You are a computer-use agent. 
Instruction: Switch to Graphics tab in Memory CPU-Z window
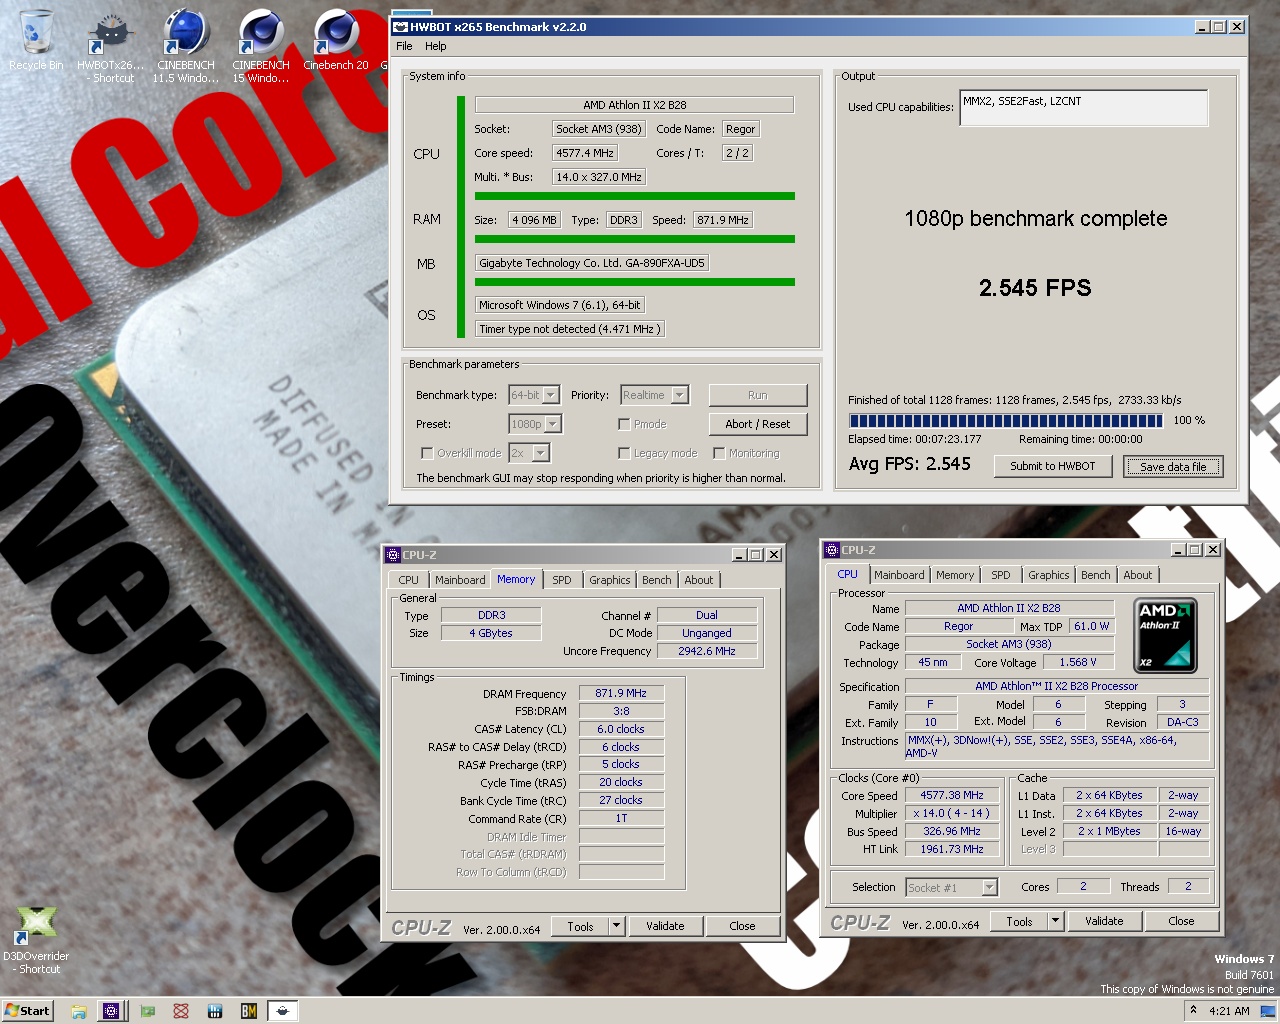pyautogui.click(x=610, y=580)
